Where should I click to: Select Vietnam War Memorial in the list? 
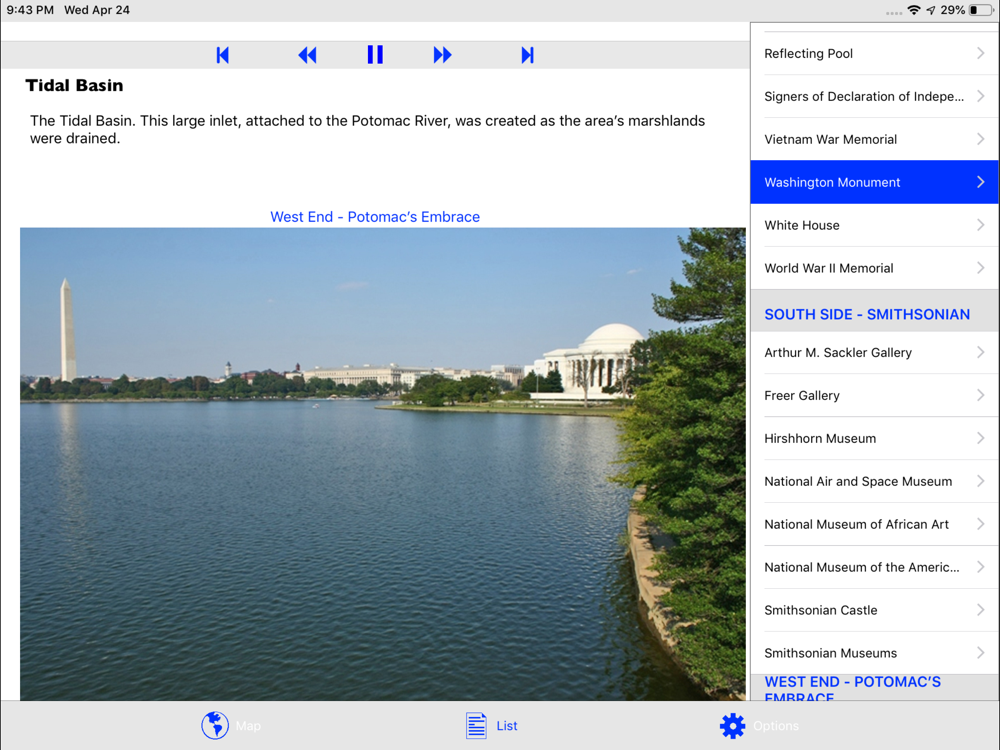click(874, 139)
